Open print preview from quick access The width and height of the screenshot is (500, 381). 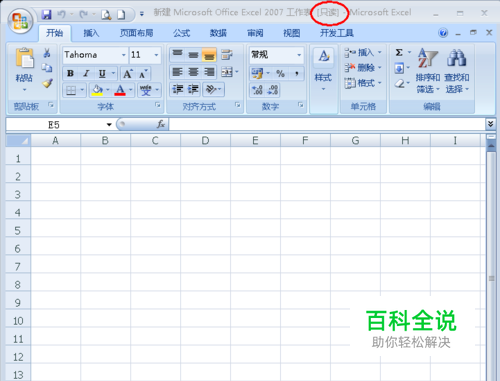(106, 14)
